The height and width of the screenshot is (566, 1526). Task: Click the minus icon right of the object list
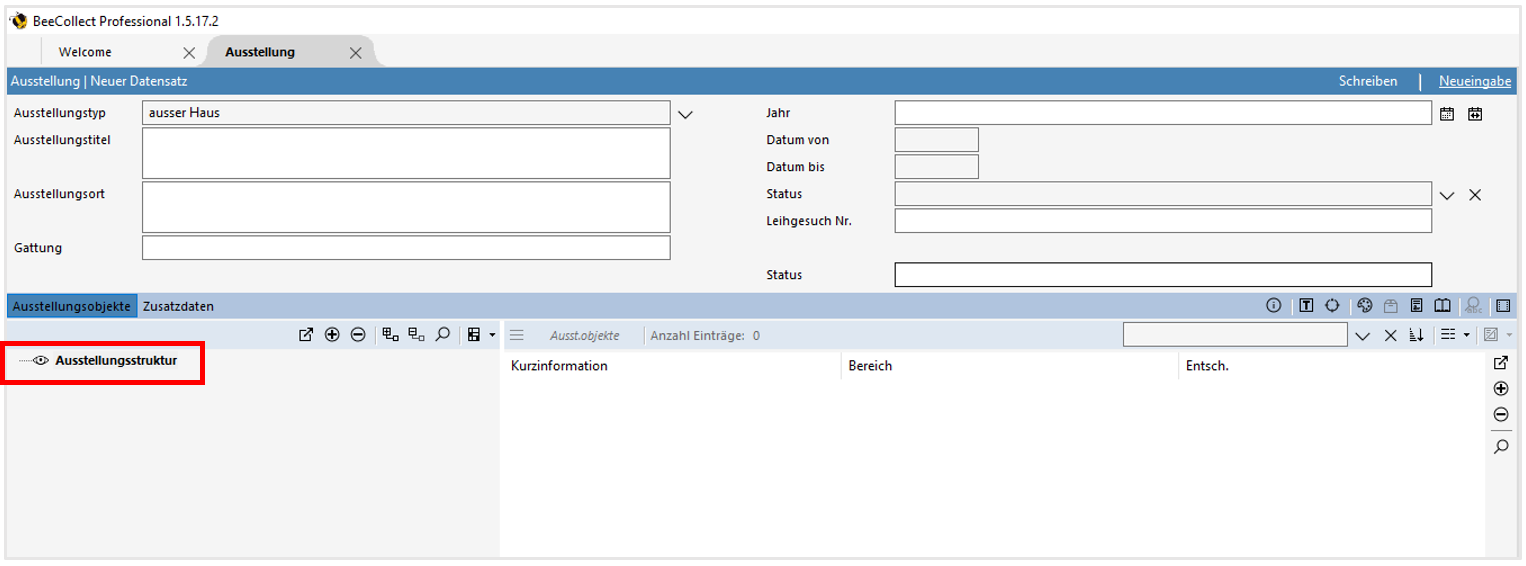click(1500, 415)
